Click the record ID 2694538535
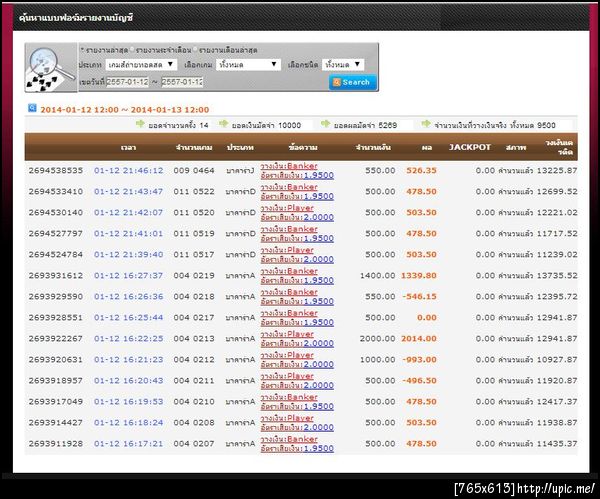 pyautogui.click(x=55, y=171)
